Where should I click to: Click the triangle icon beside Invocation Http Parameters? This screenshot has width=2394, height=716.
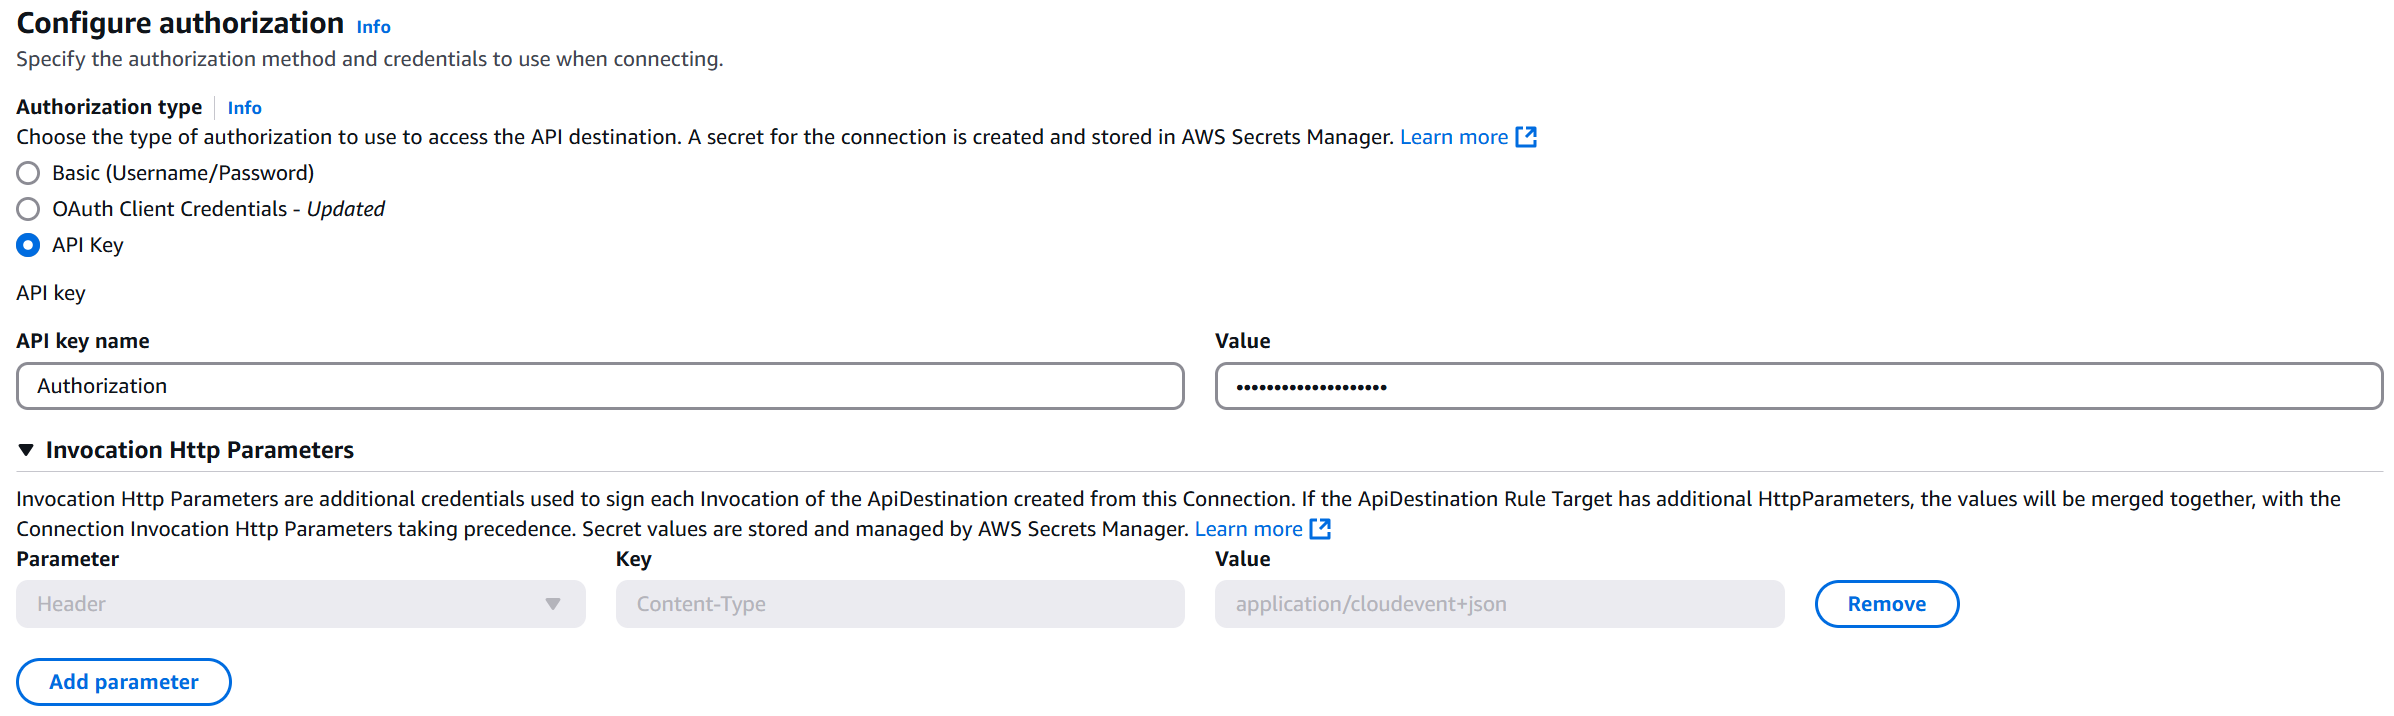click(26, 450)
